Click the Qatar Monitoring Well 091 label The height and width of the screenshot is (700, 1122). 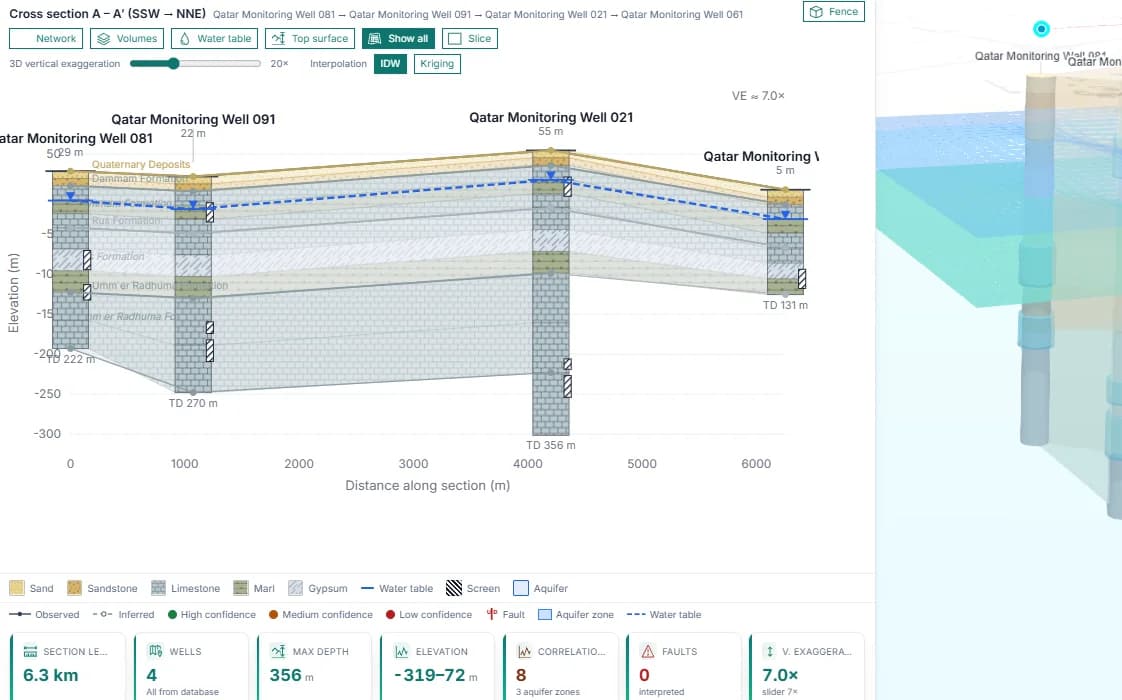(x=193, y=120)
